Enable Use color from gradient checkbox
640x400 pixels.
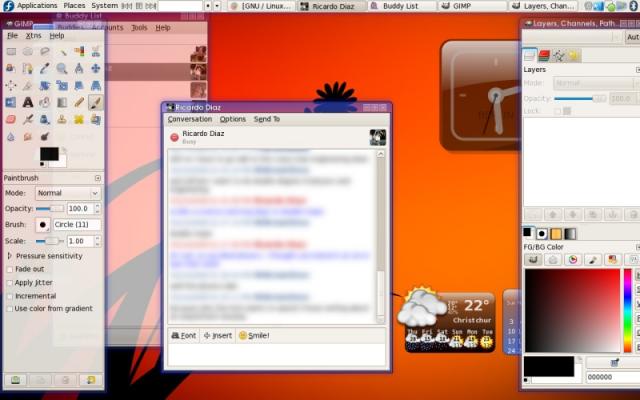pyautogui.click(x=10, y=309)
